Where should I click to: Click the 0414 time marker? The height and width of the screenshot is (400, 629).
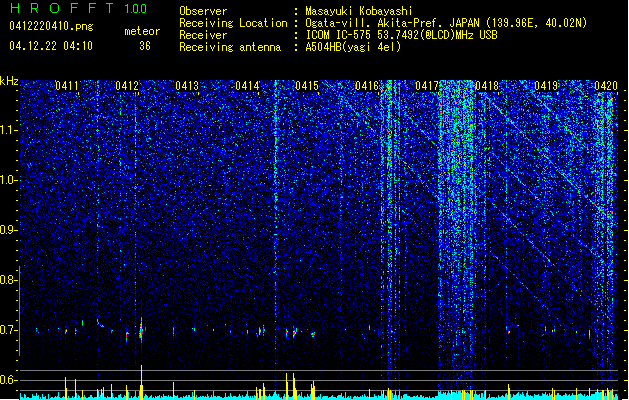click(x=247, y=86)
